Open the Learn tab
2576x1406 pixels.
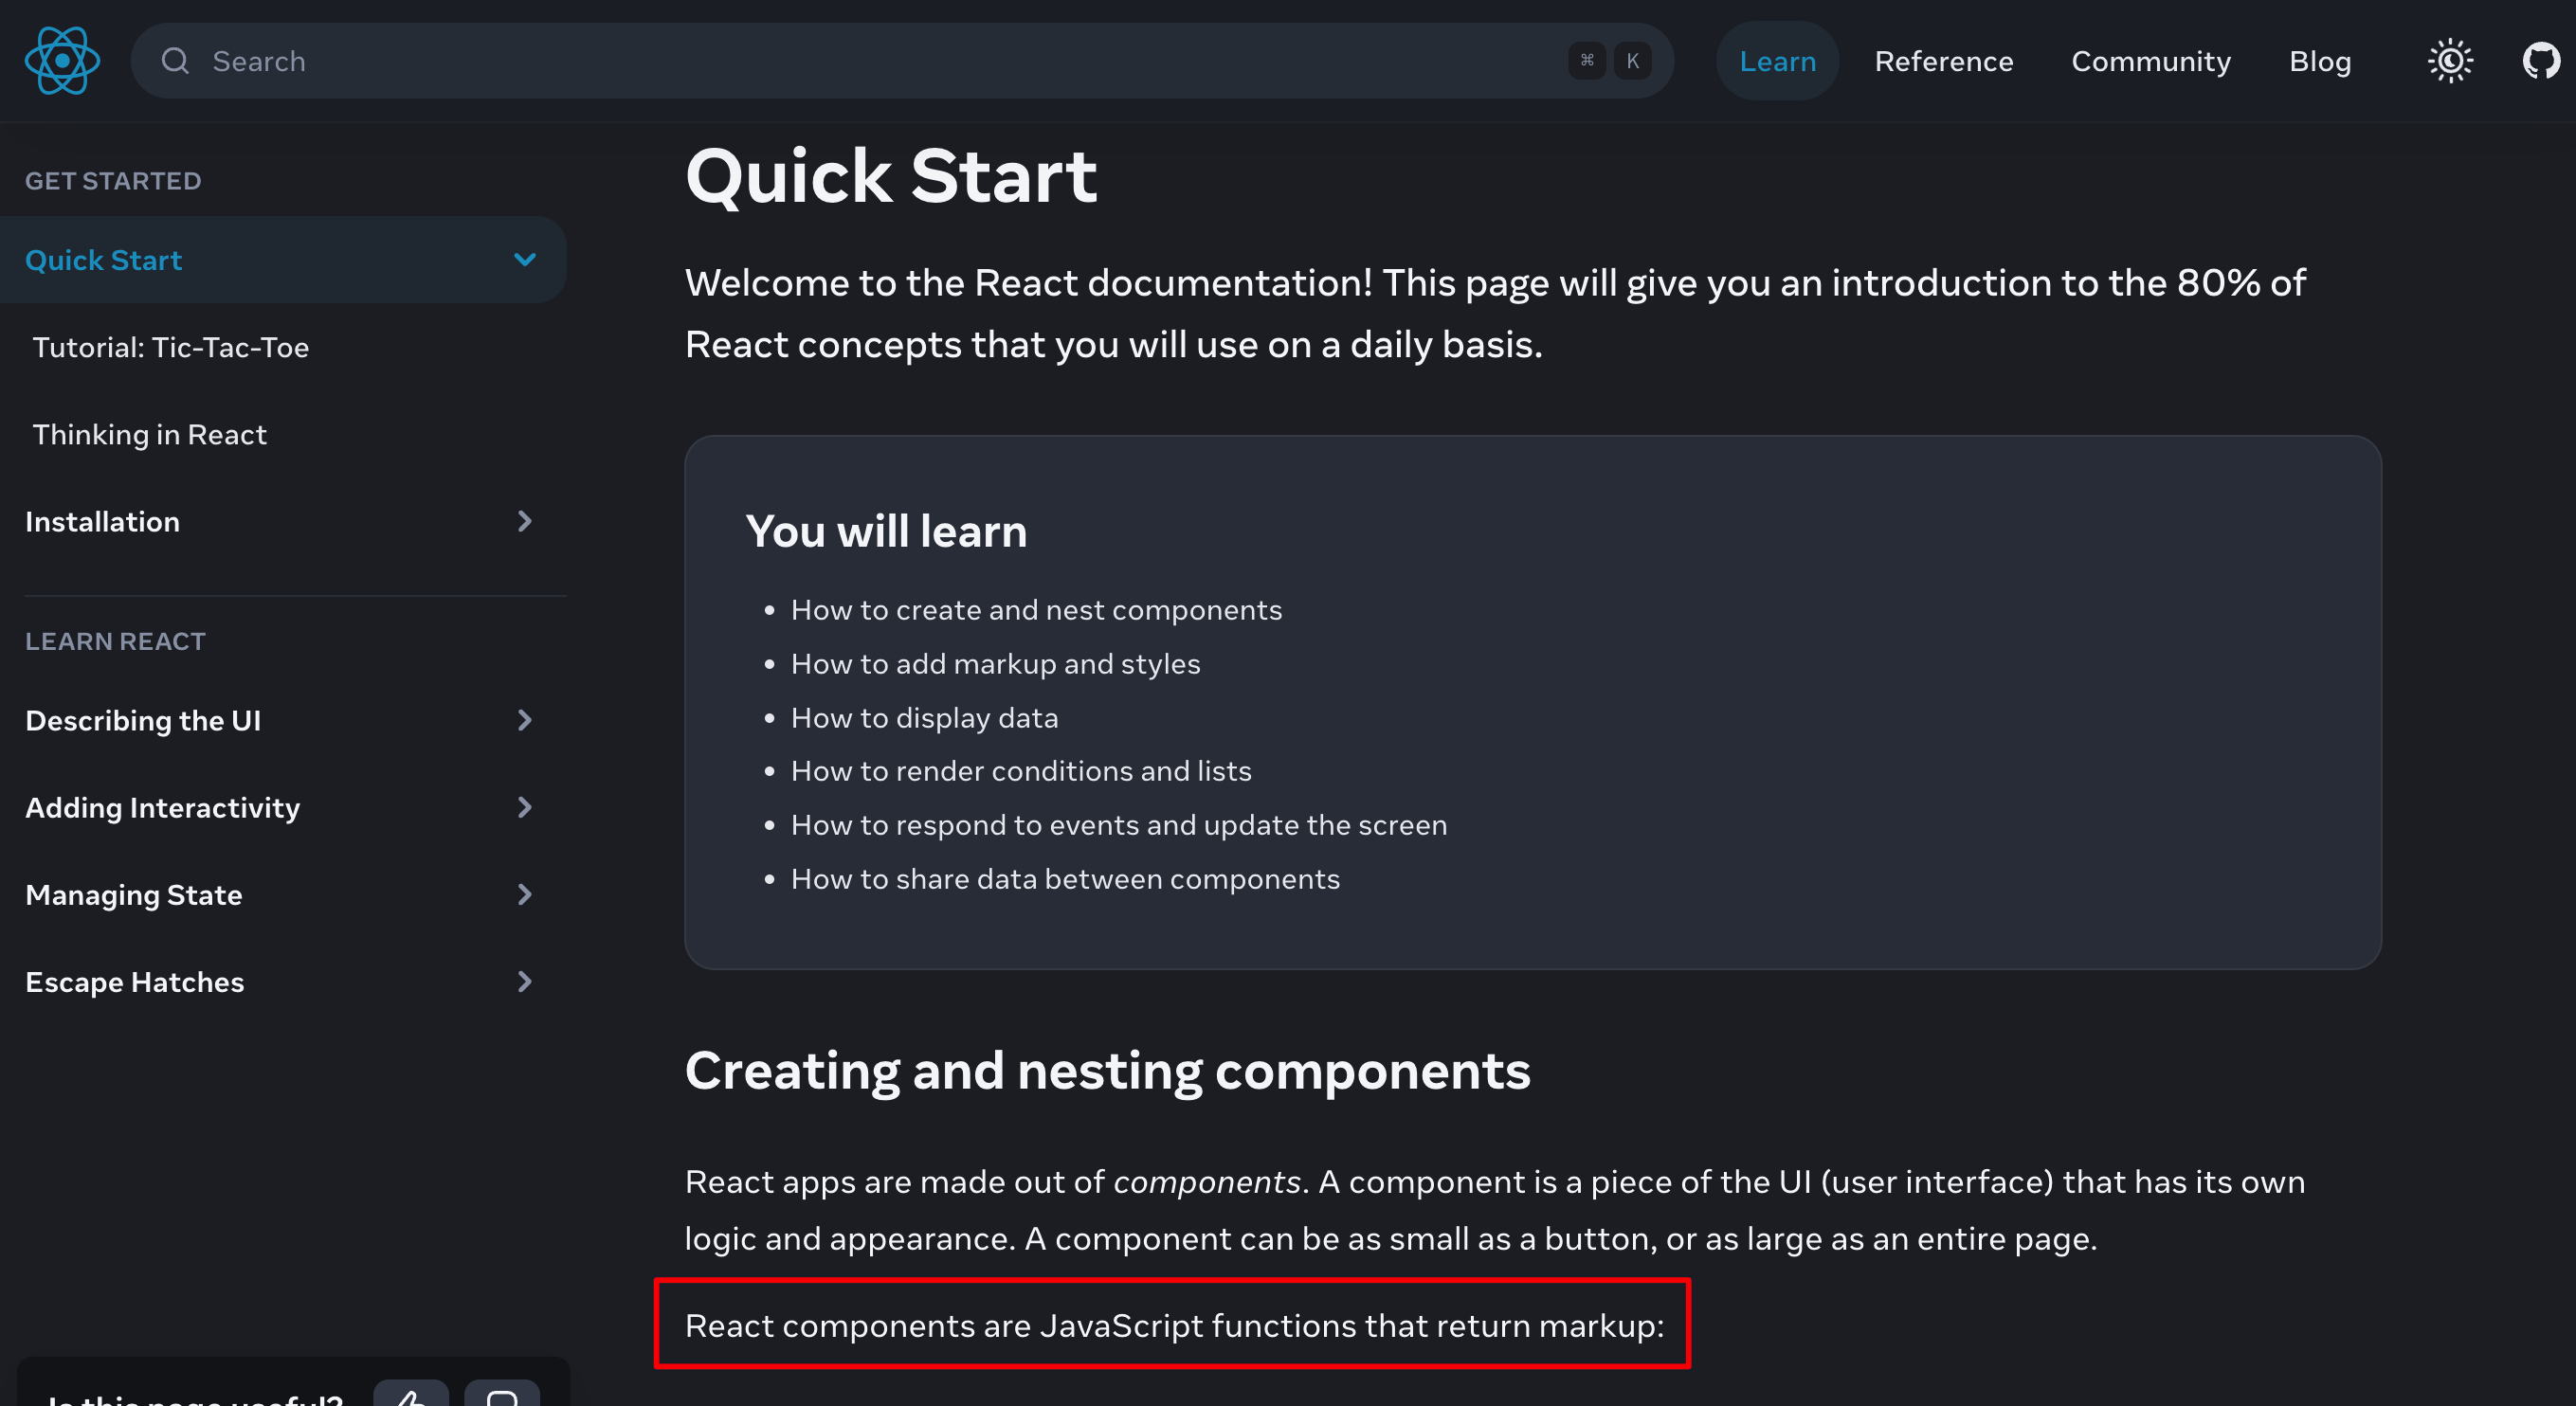(x=1777, y=61)
